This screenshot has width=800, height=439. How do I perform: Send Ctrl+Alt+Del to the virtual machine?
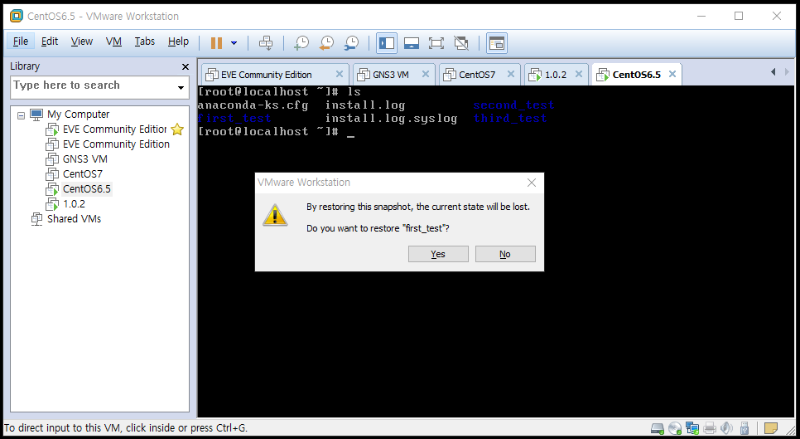click(x=266, y=43)
